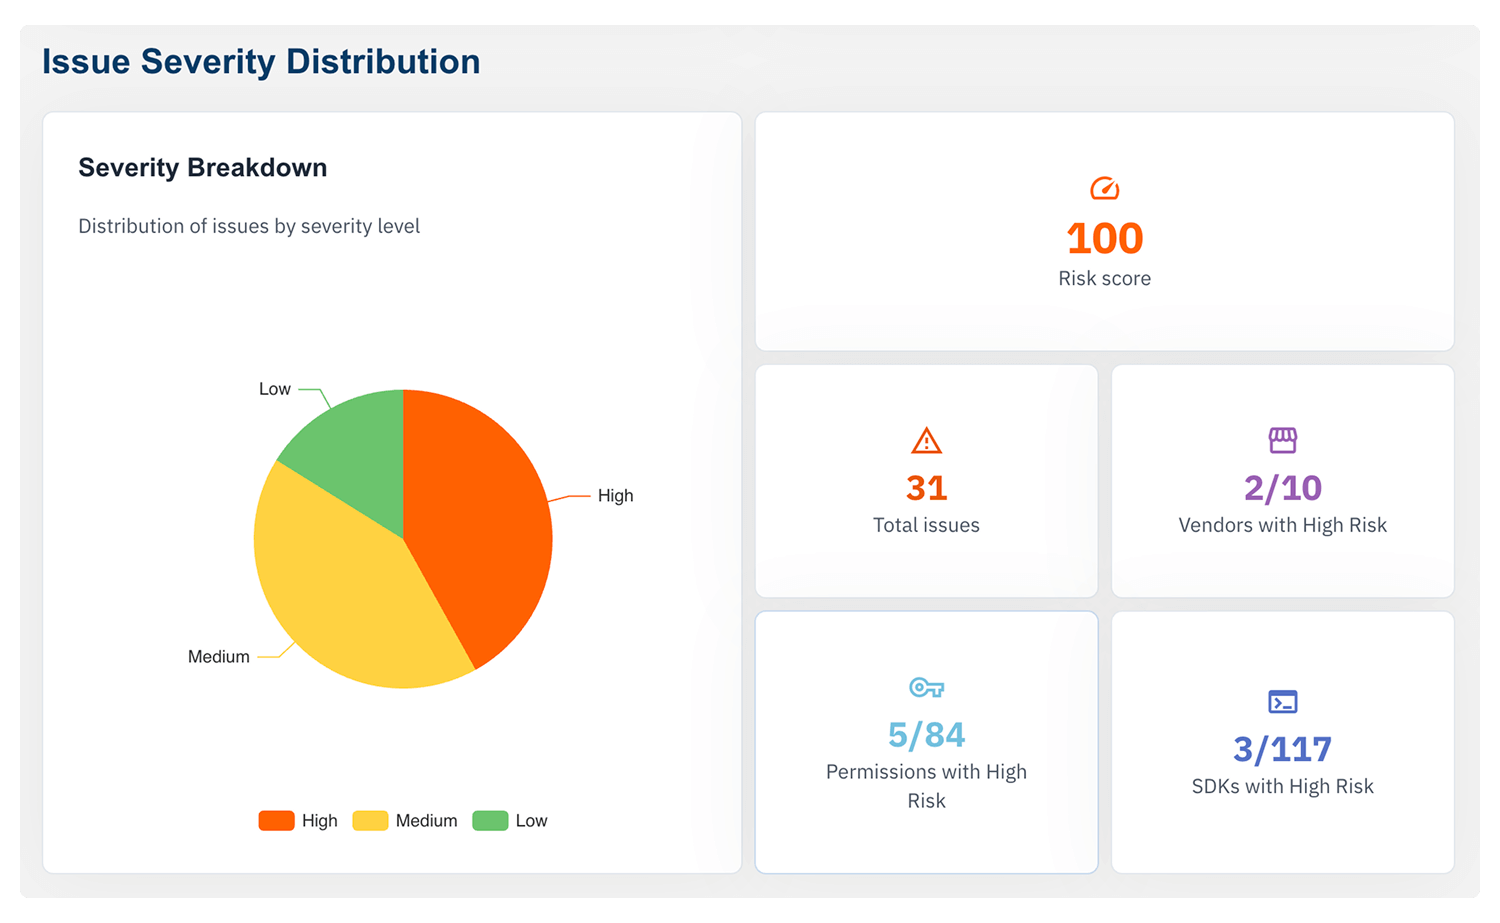The image size is (1500, 923).
Task: Click the 2/10 Vendors with High Risk value
Action: pos(1282,488)
